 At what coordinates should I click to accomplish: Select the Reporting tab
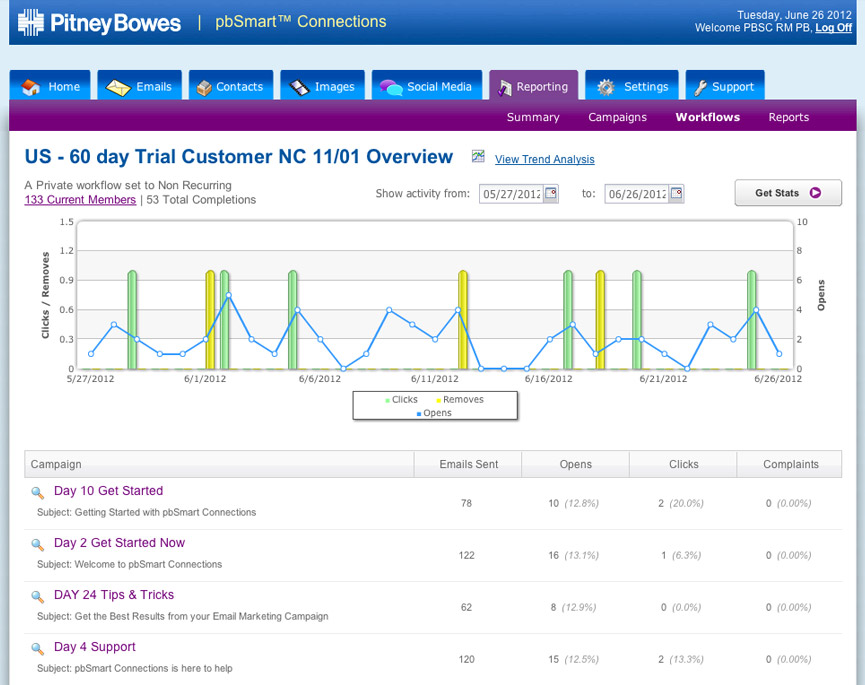point(533,86)
